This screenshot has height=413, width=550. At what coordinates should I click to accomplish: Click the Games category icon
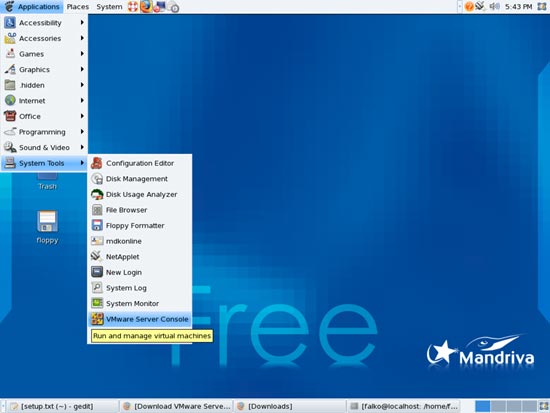tap(10, 54)
